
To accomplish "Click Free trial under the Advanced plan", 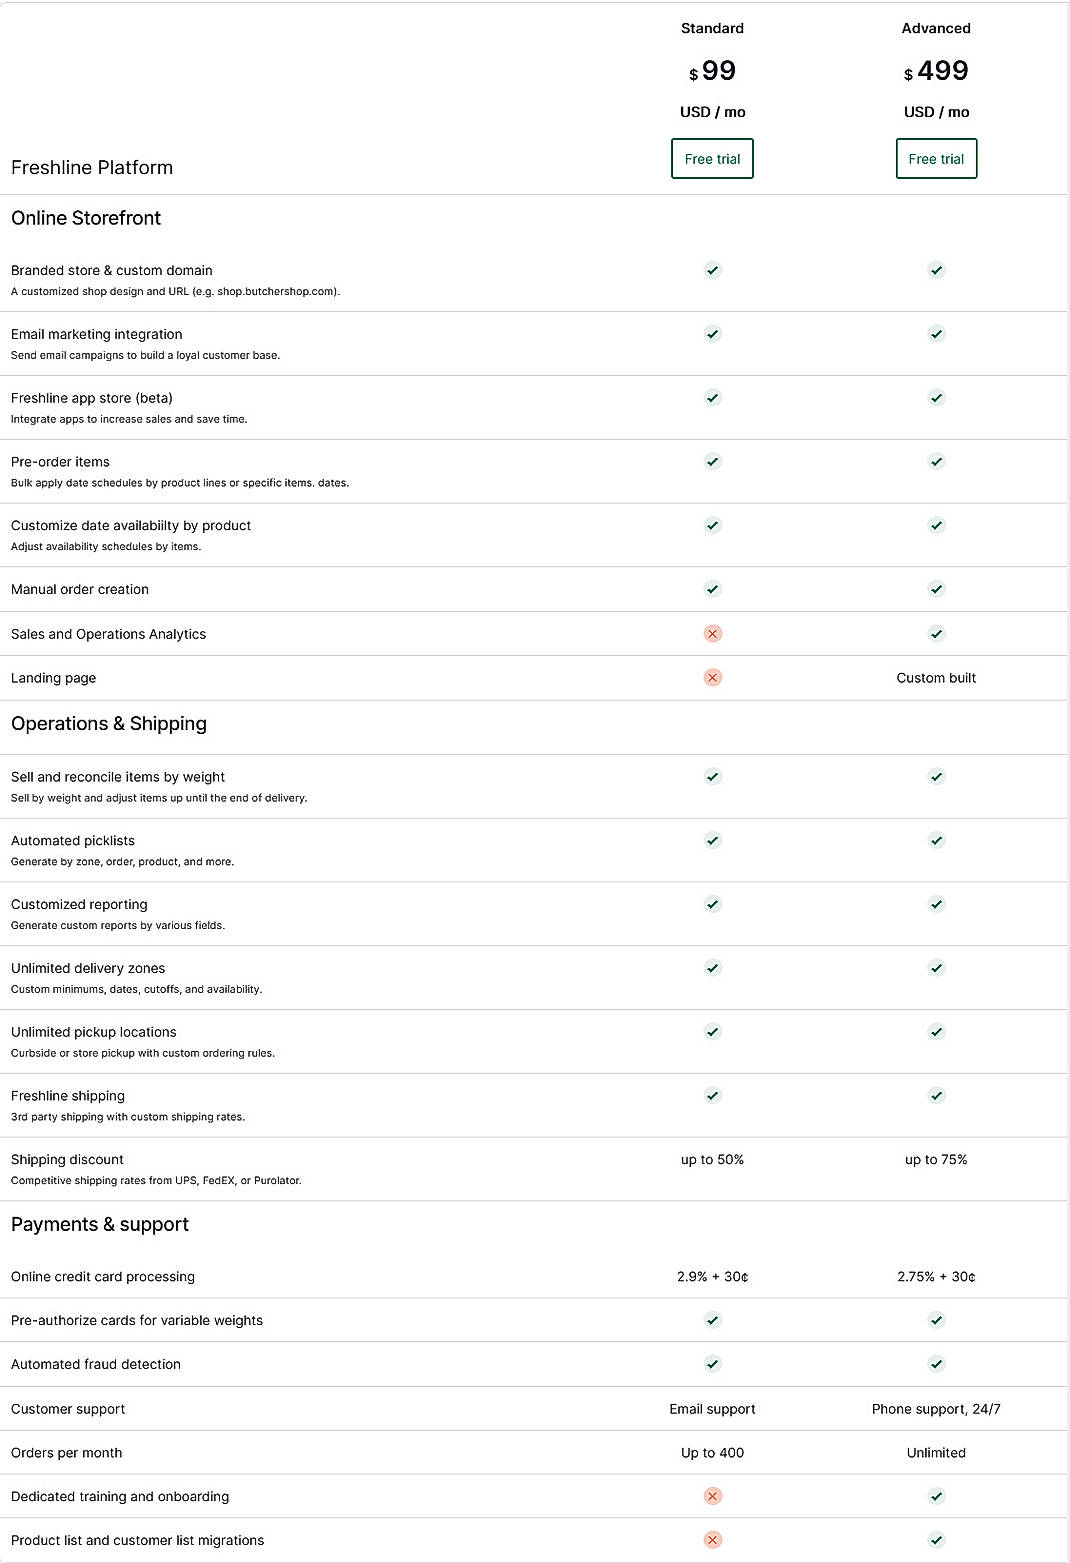I will 936,158.
